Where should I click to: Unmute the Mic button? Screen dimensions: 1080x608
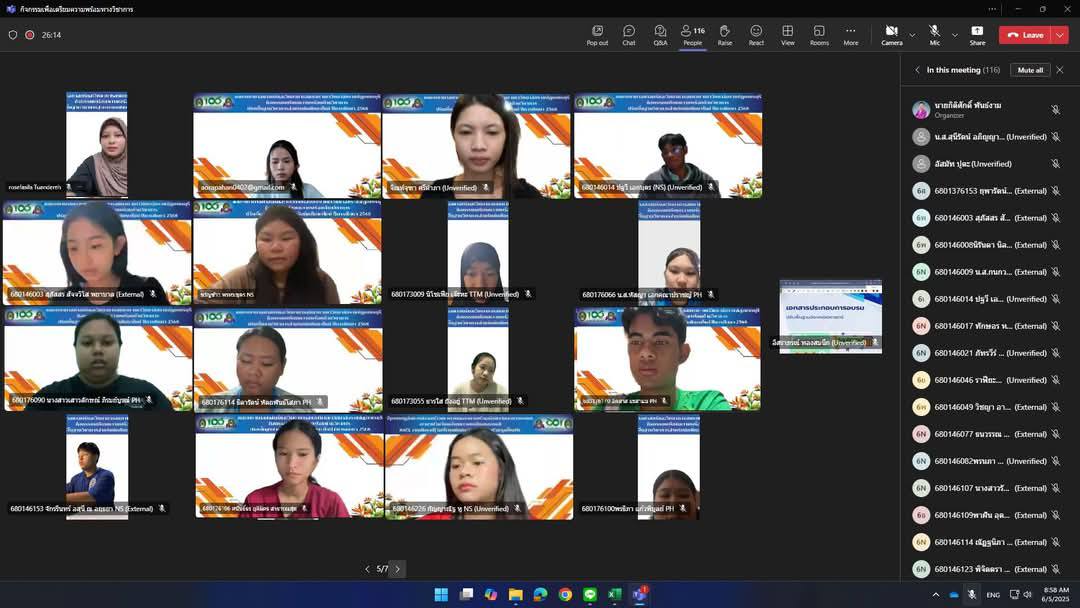coord(934,35)
